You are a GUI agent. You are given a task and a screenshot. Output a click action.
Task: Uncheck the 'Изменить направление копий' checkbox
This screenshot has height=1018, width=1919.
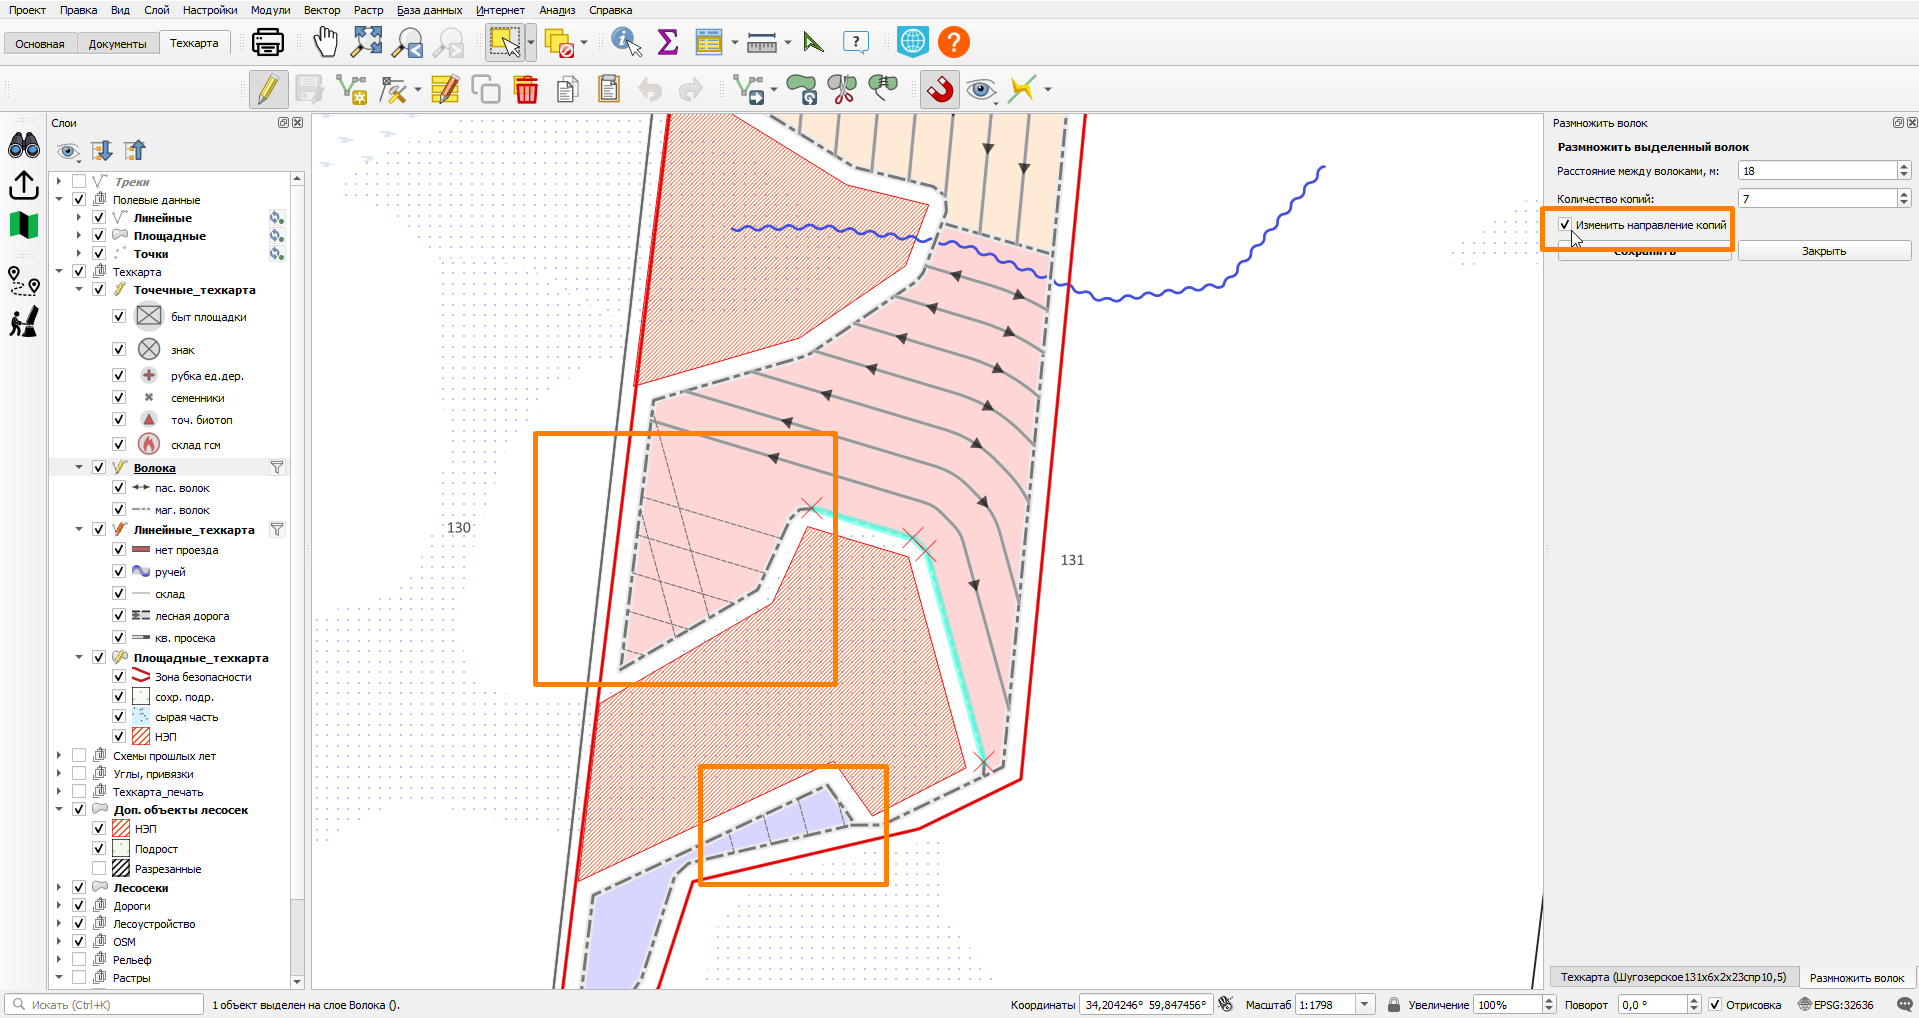click(1565, 225)
